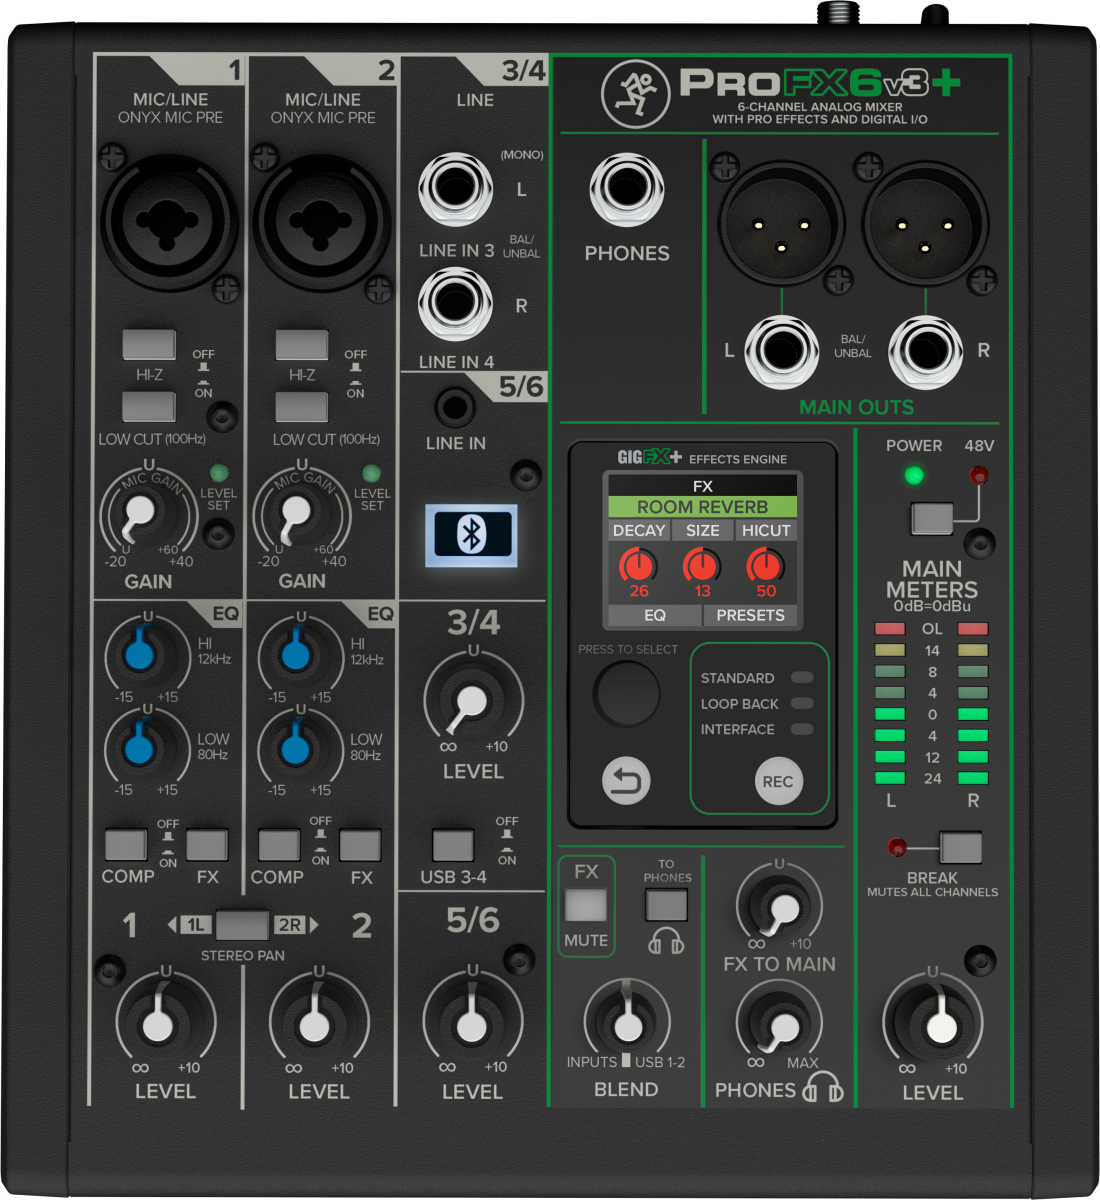1100x1200 pixels.
Task: Click the PRESS TO SELECT encoder knob
Action: (x=627, y=692)
